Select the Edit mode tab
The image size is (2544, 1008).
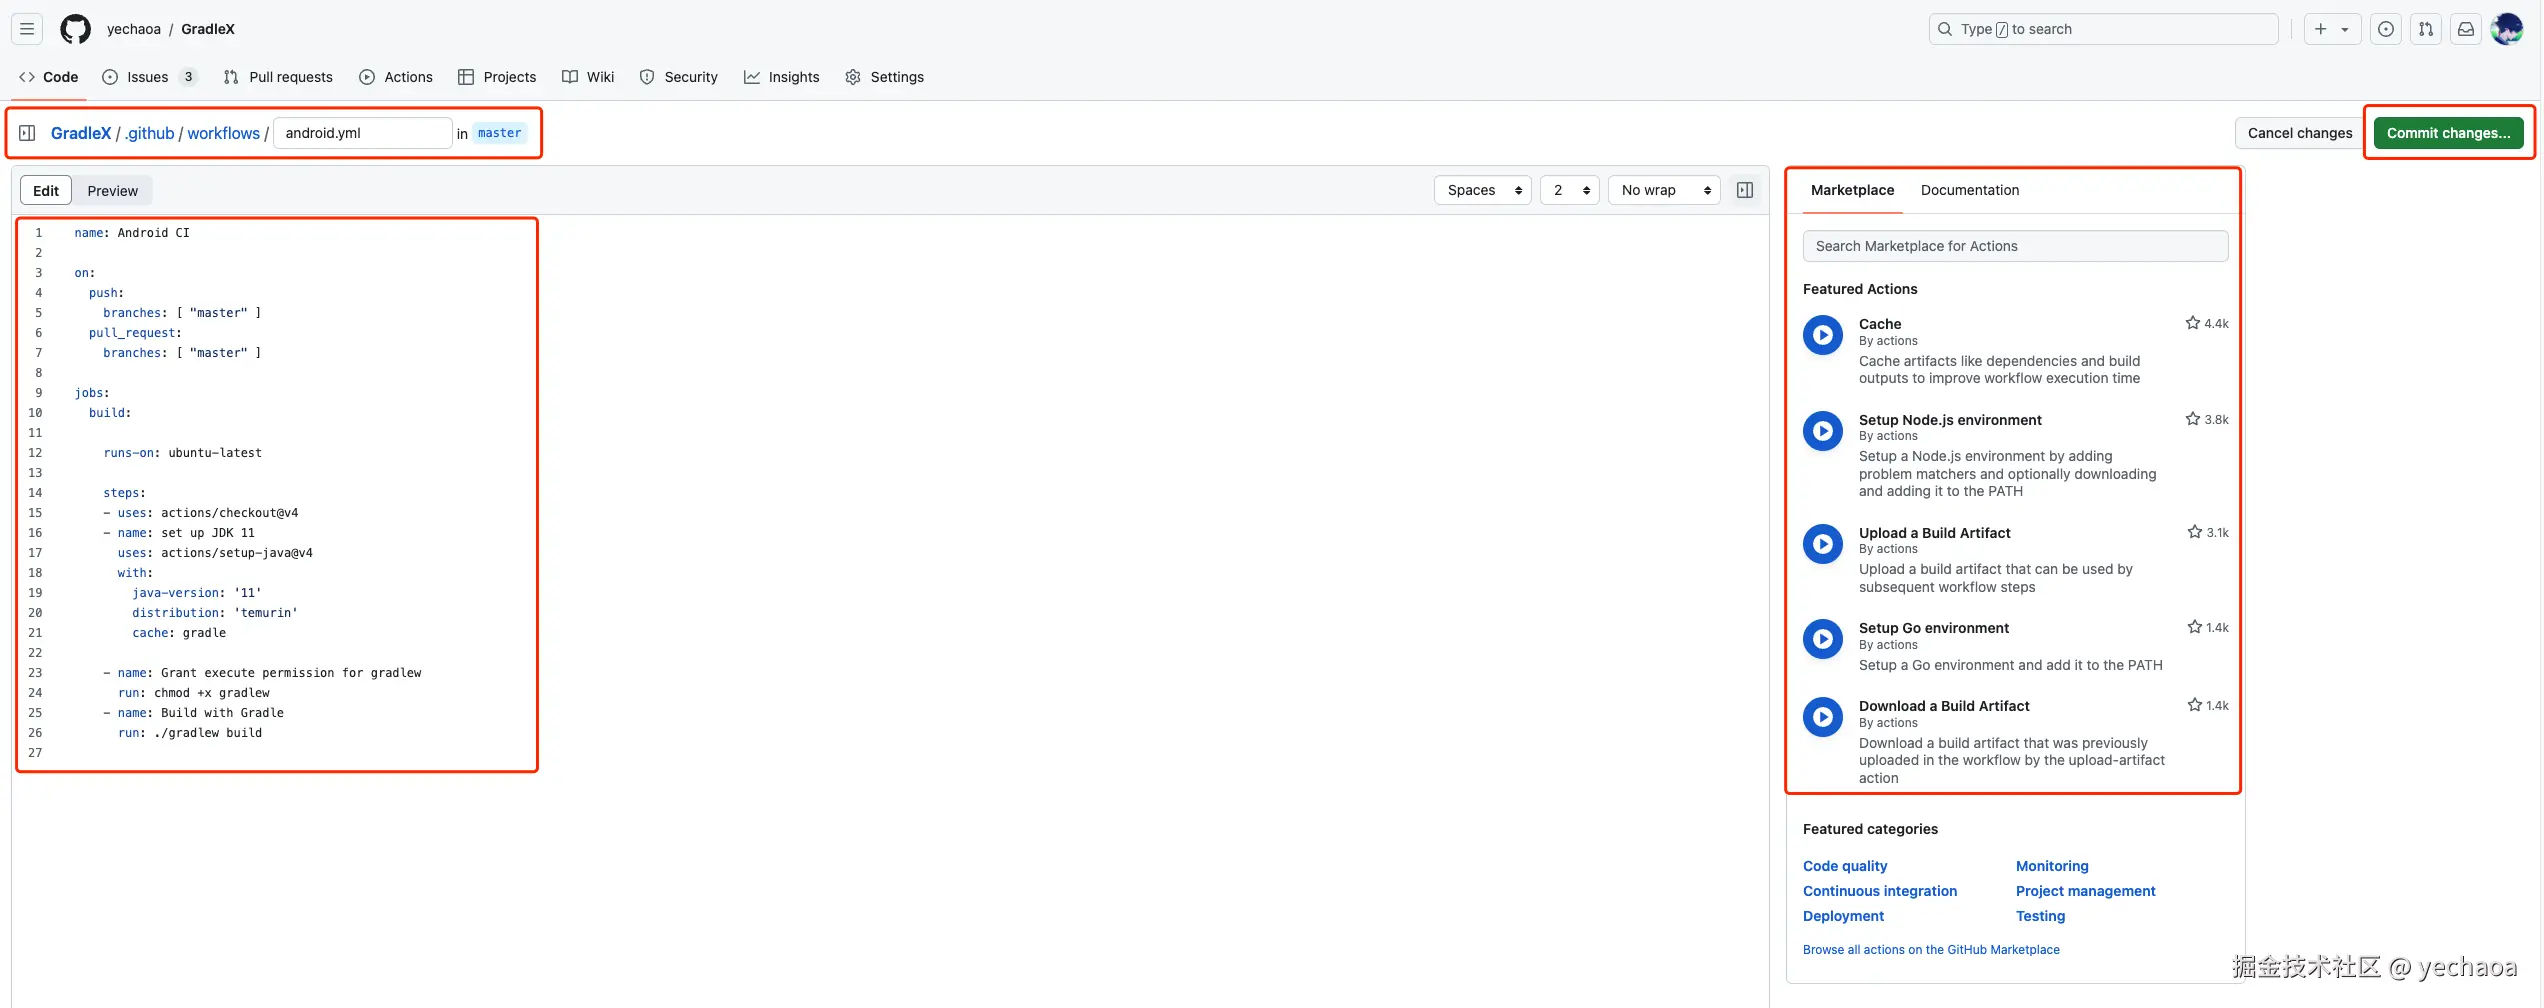tap(46, 191)
